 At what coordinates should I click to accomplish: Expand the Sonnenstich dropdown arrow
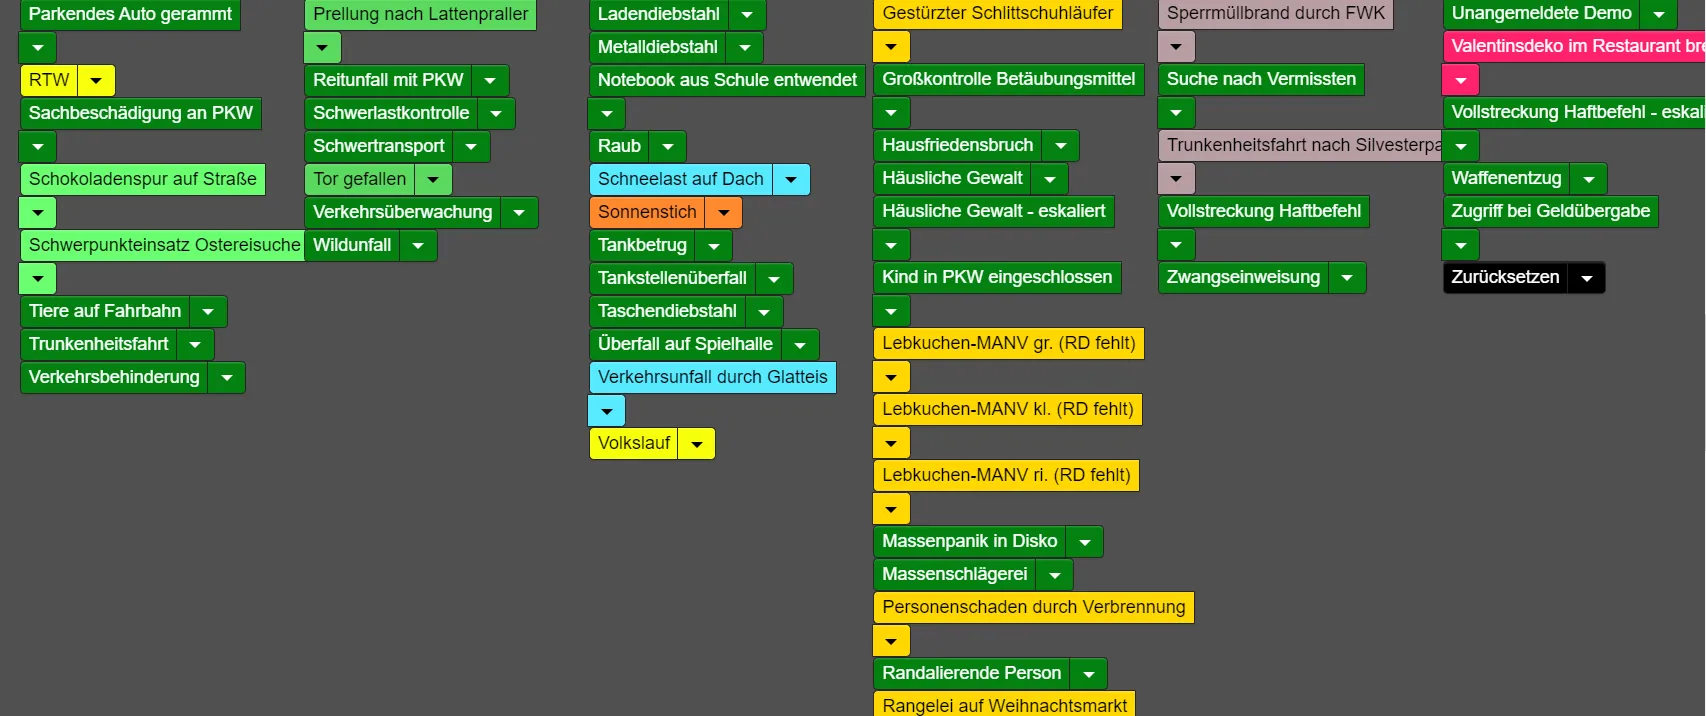click(724, 212)
